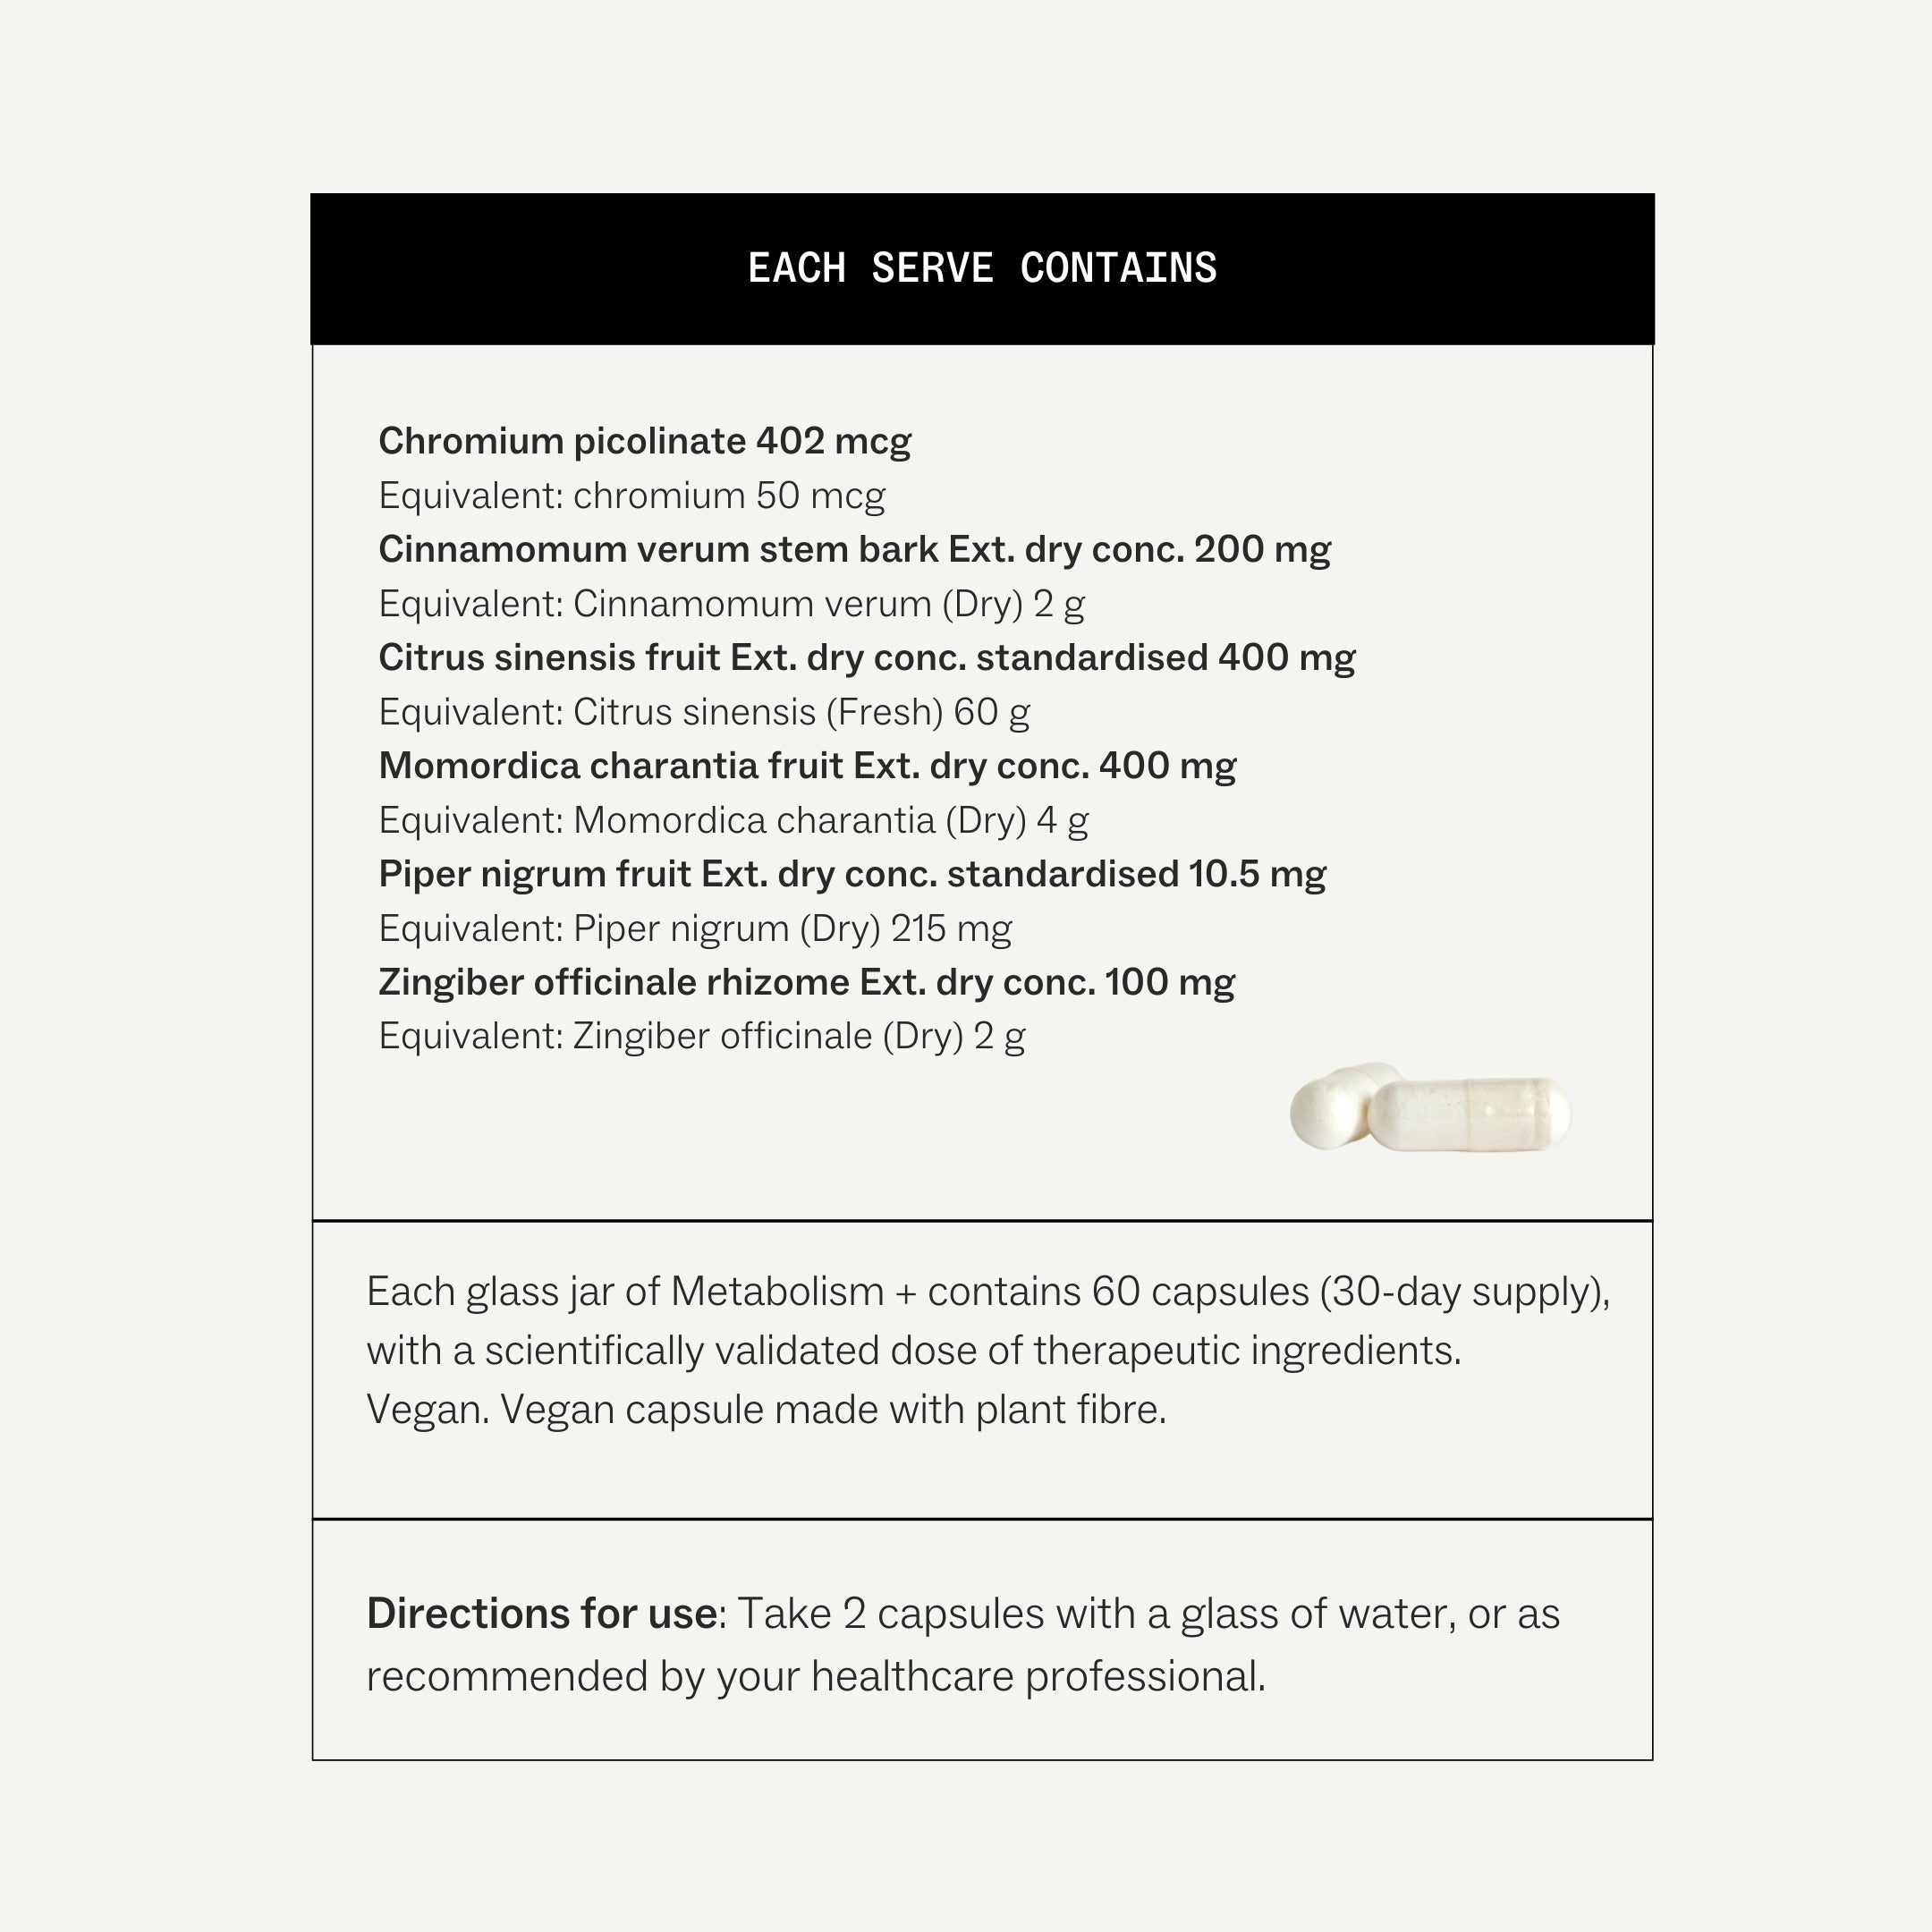Select the Cinnamomum verum stem bark heading
Viewport: 1932px width, 1932px height.
pos(854,549)
